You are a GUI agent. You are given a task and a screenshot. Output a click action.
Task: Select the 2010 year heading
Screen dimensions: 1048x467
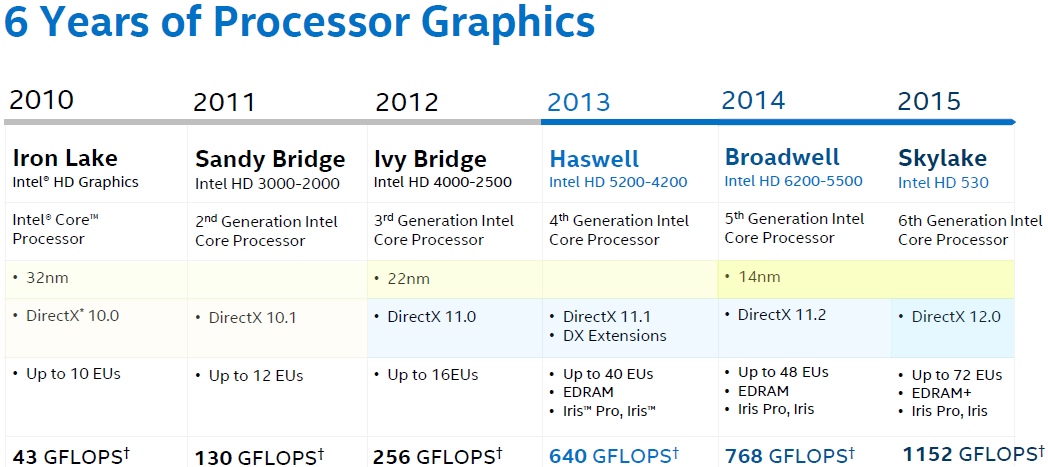pos(41,100)
